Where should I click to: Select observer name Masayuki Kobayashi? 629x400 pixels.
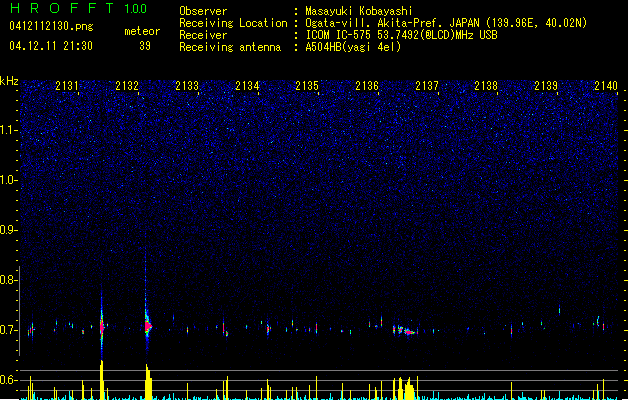(359, 11)
